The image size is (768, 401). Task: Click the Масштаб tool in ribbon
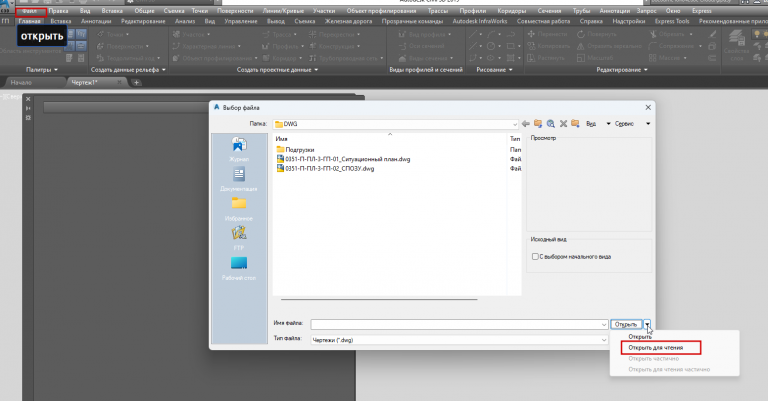click(x=595, y=58)
